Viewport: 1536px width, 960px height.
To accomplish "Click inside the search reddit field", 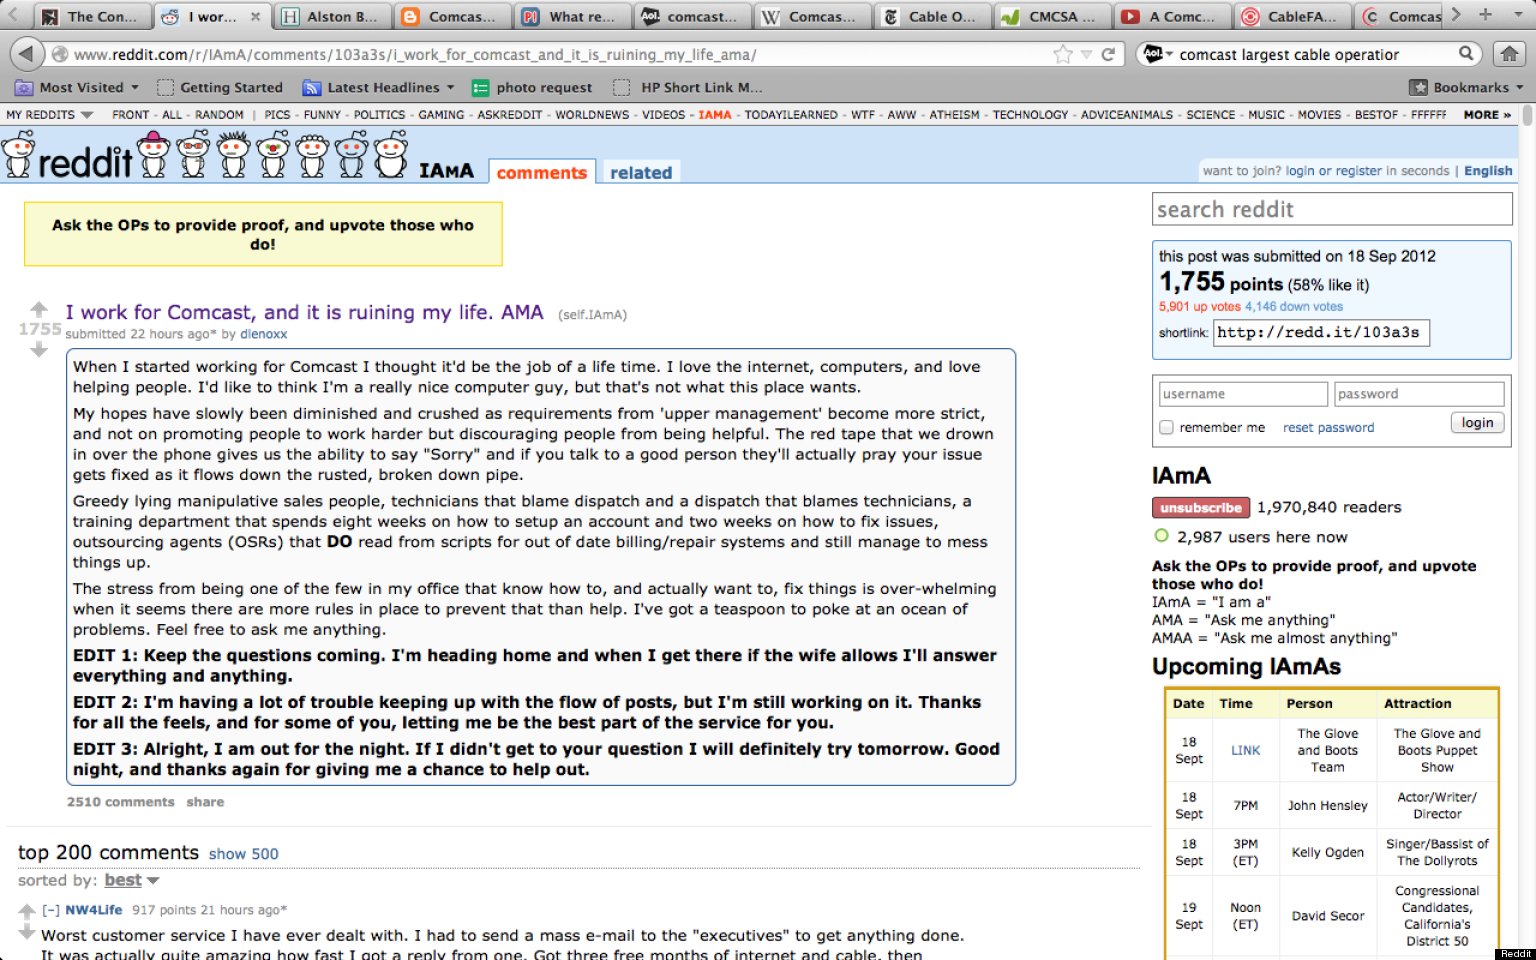I will pos(1332,209).
